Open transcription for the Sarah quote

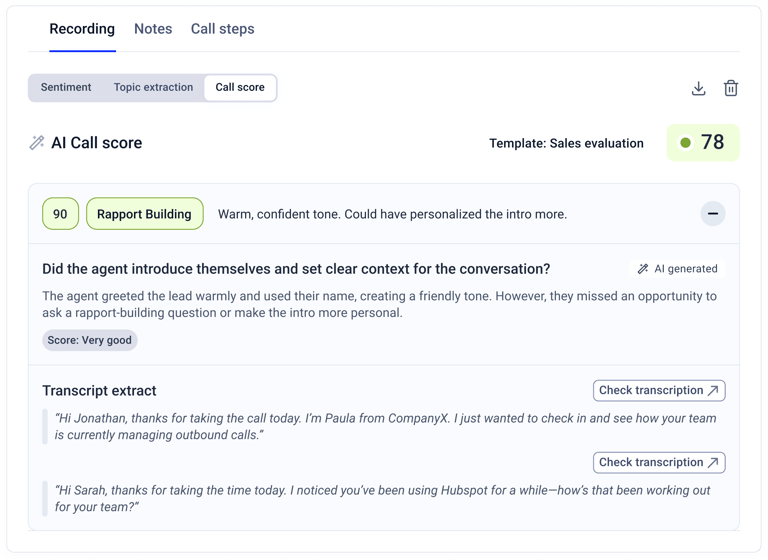(x=659, y=463)
